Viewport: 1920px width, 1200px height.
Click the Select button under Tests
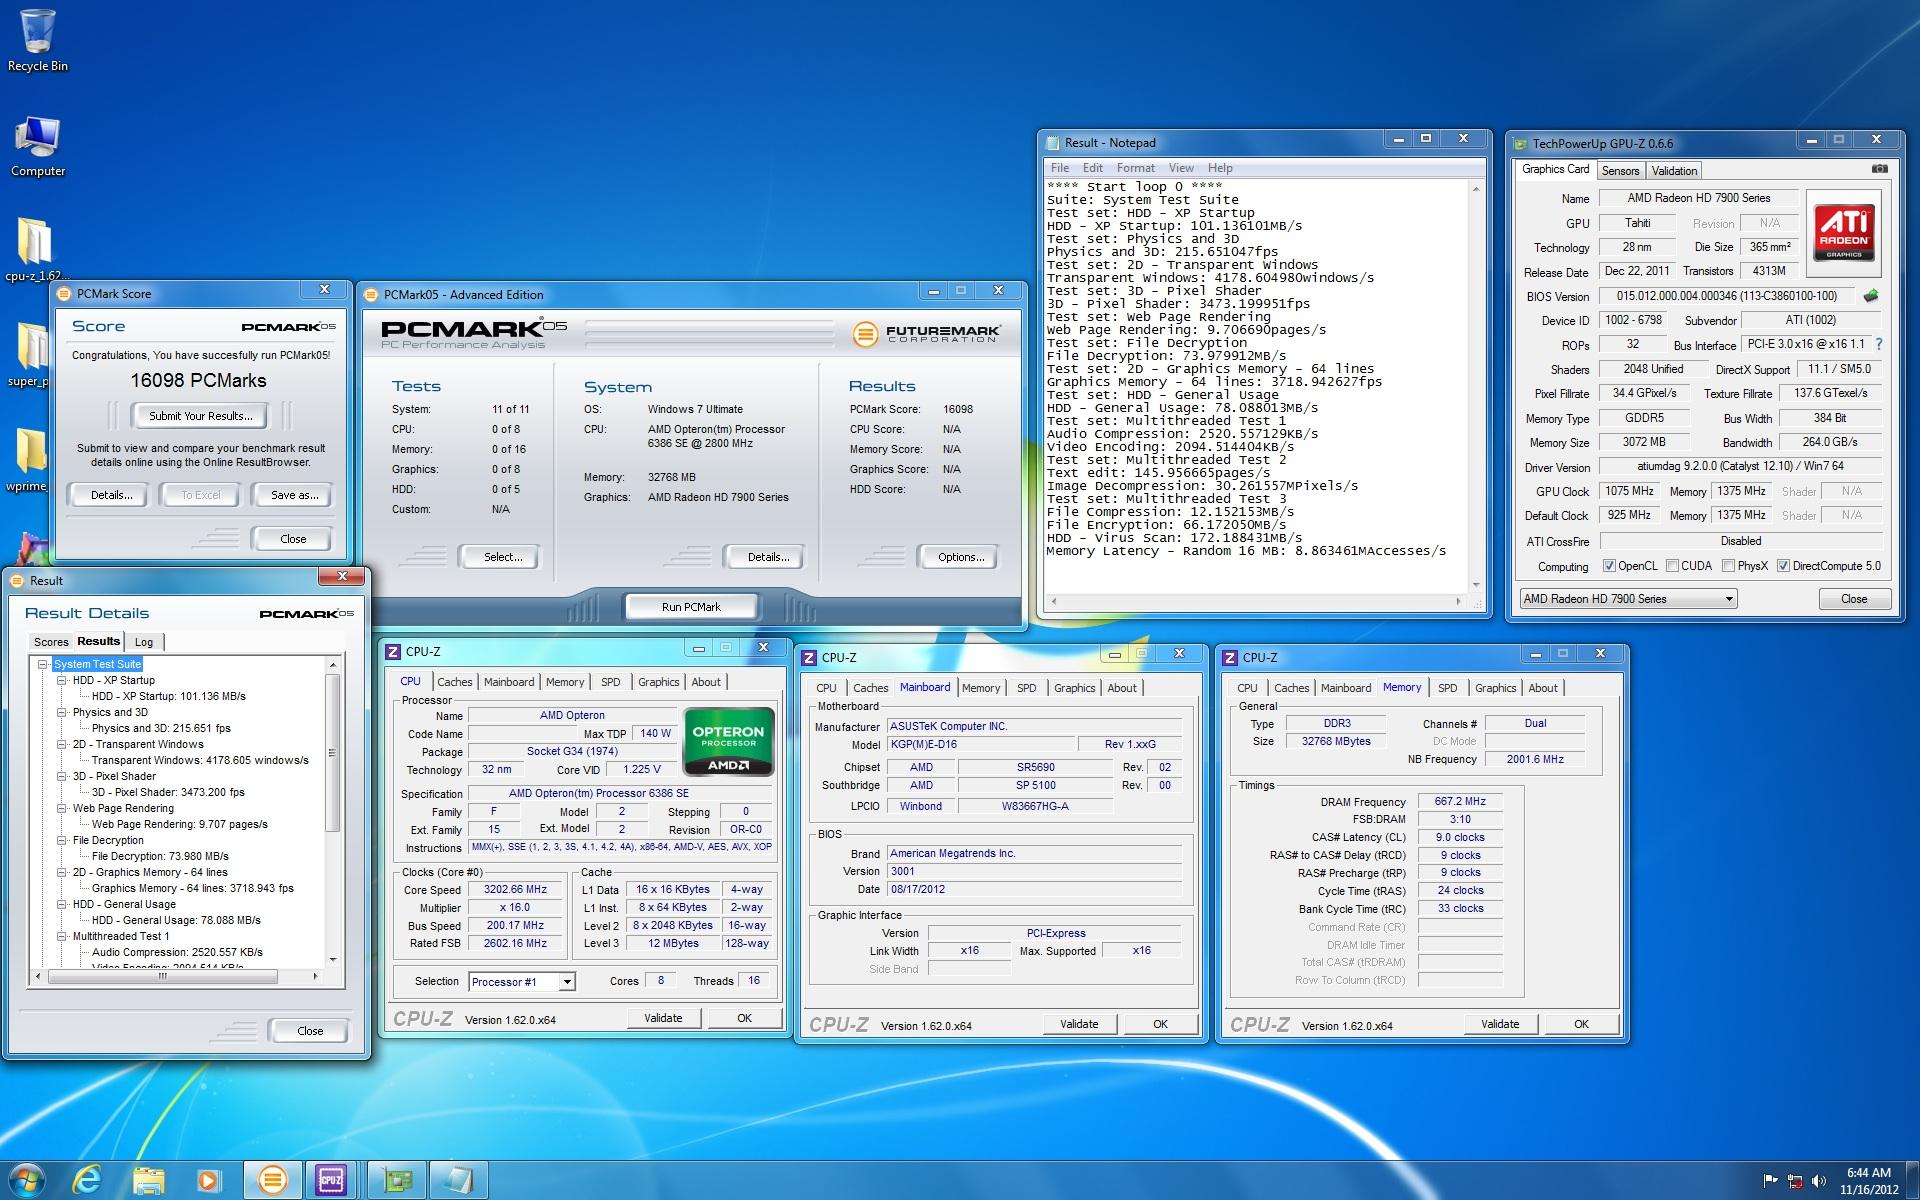(503, 557)
